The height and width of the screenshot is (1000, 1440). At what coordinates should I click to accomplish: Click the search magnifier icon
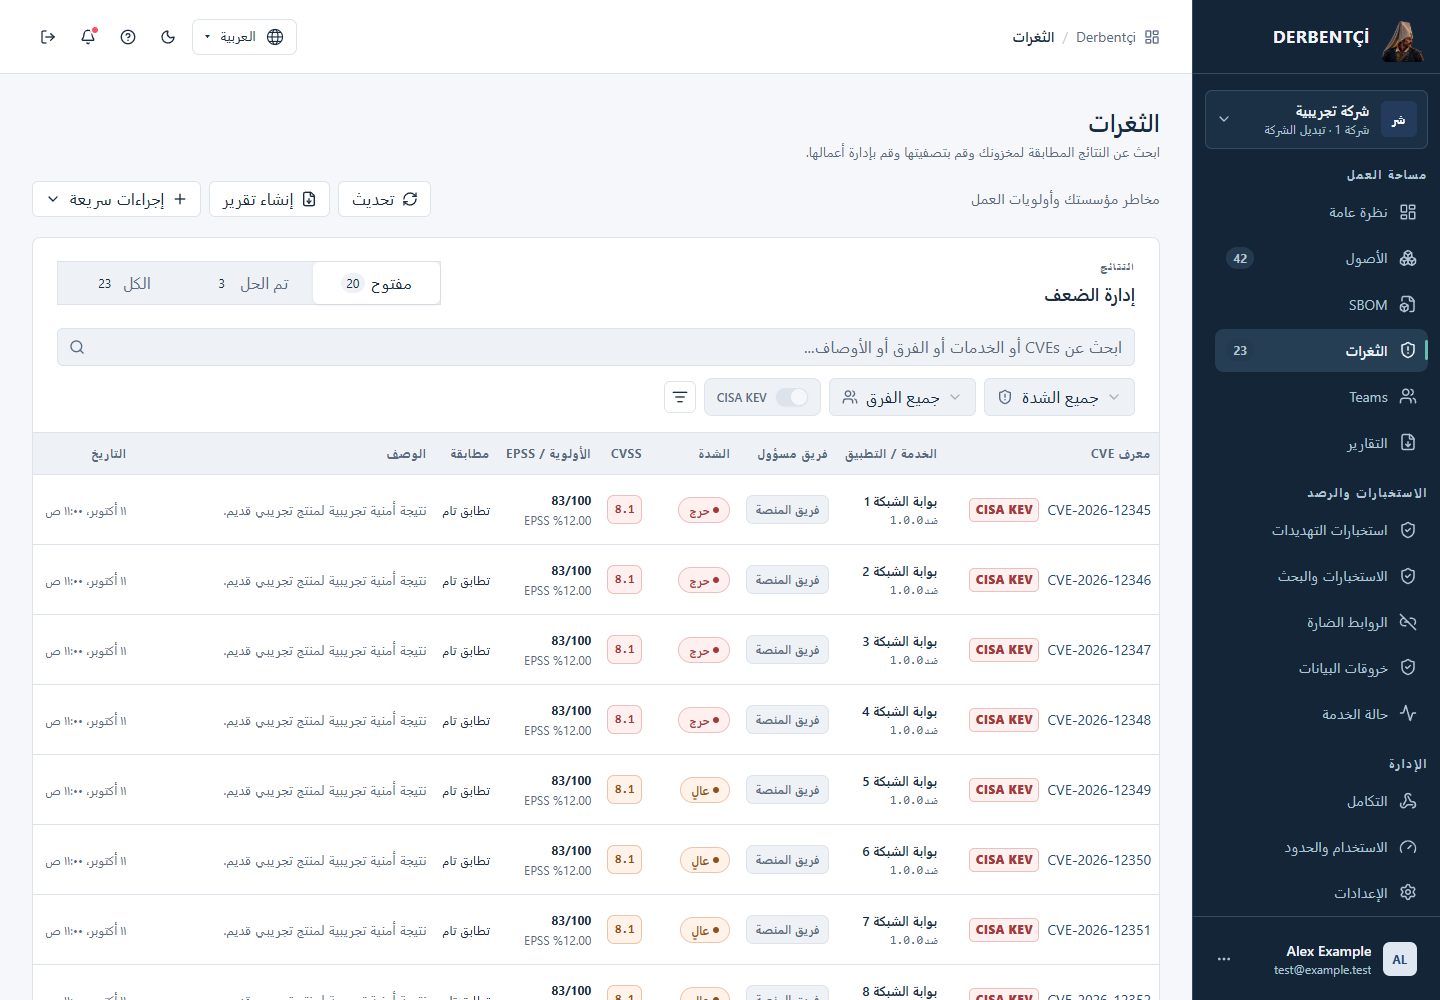click(x=77, y=347)
